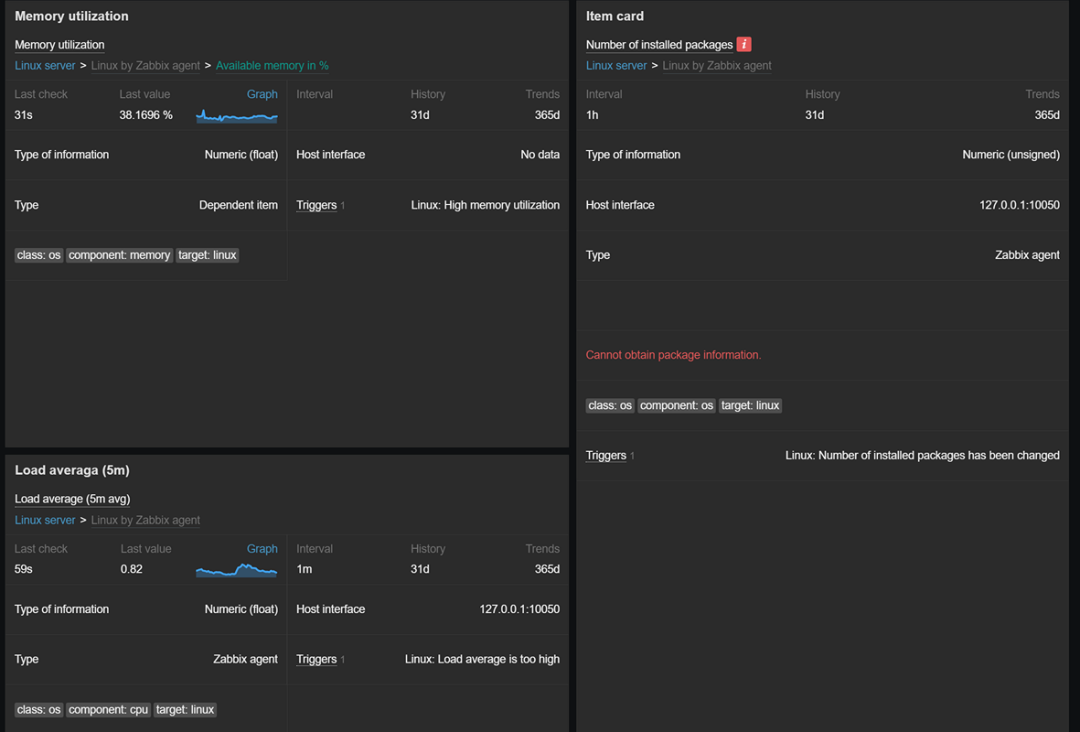This screenshot has height=732, width=1080.
Task: Select the component: memory tag
Action: pos(119,255)
